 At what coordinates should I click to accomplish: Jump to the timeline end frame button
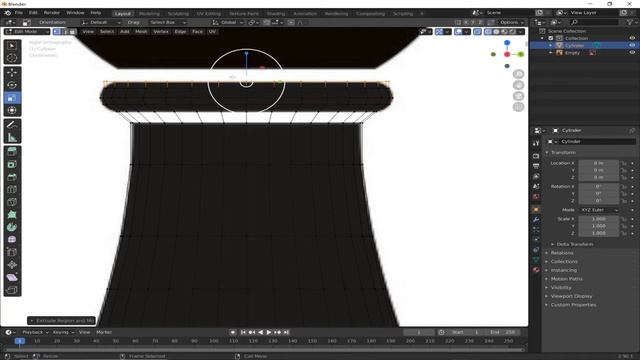[286, 332]
